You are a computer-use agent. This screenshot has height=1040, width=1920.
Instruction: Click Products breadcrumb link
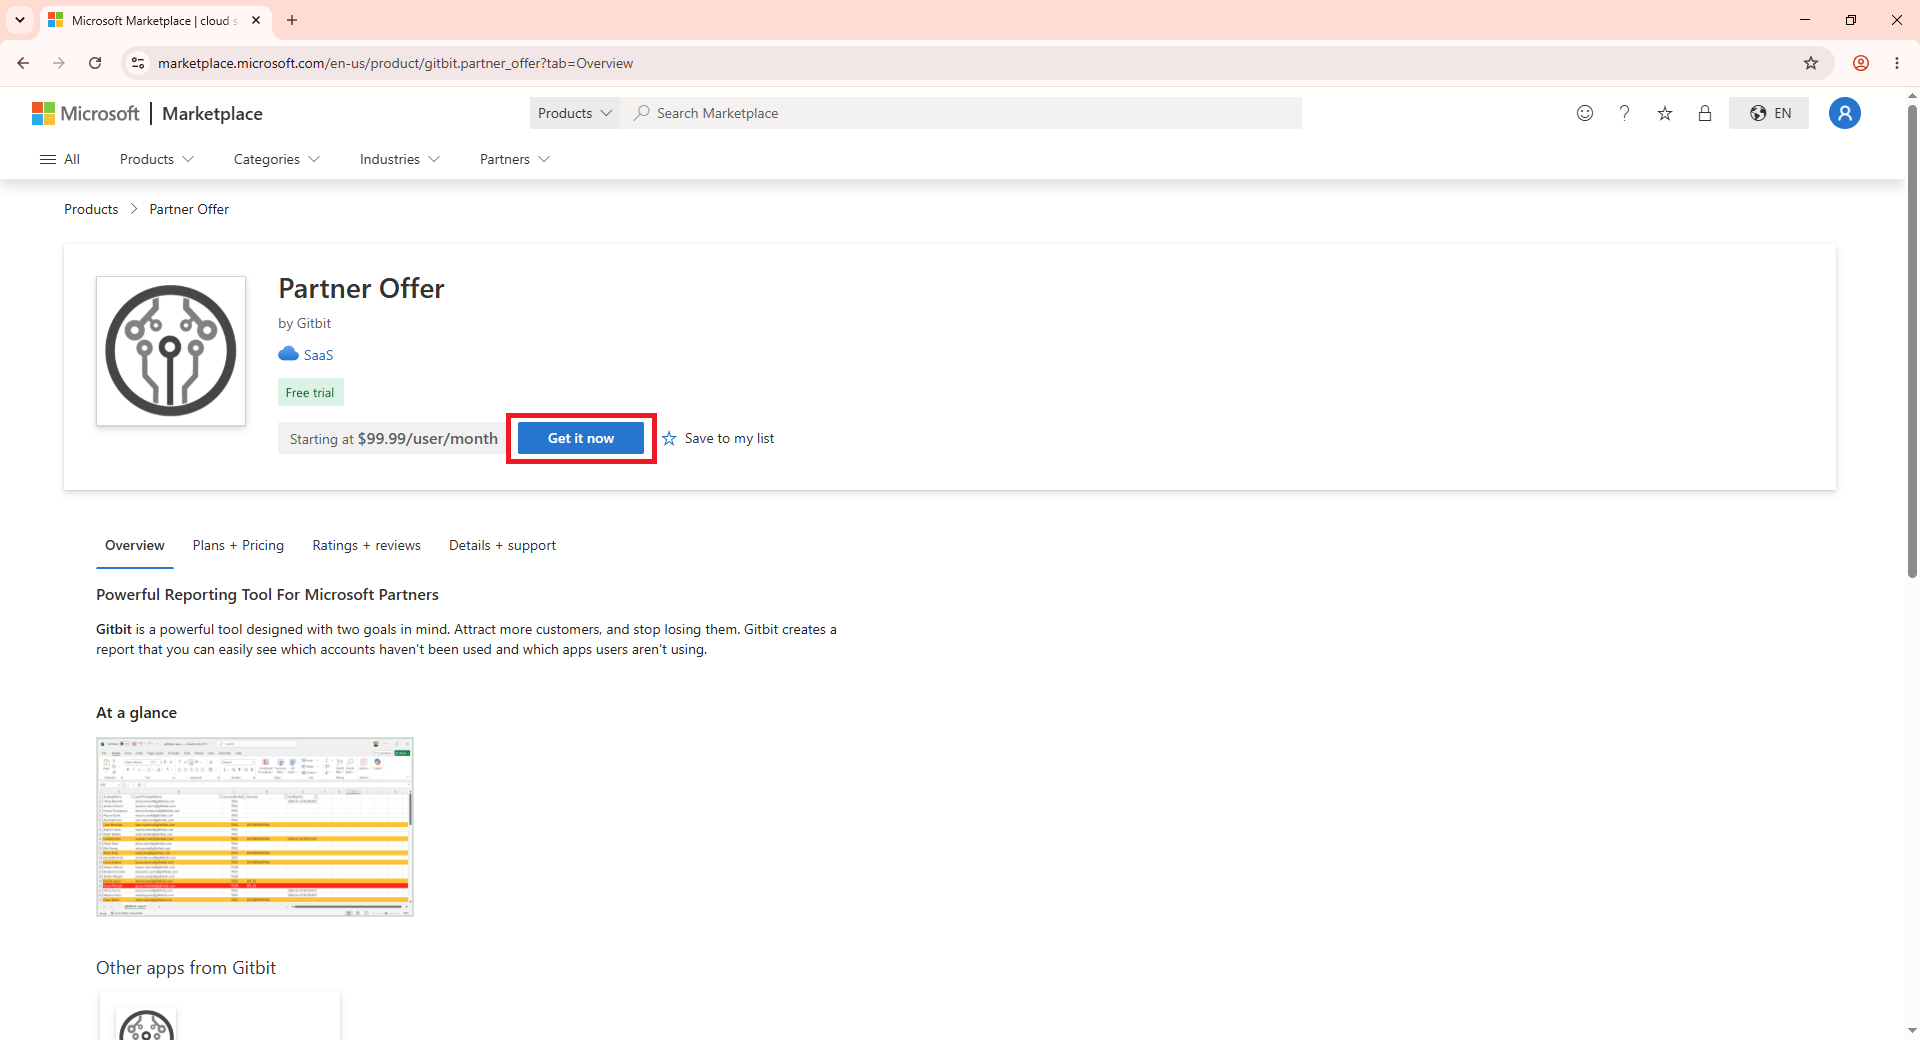(x=91, y=209)
